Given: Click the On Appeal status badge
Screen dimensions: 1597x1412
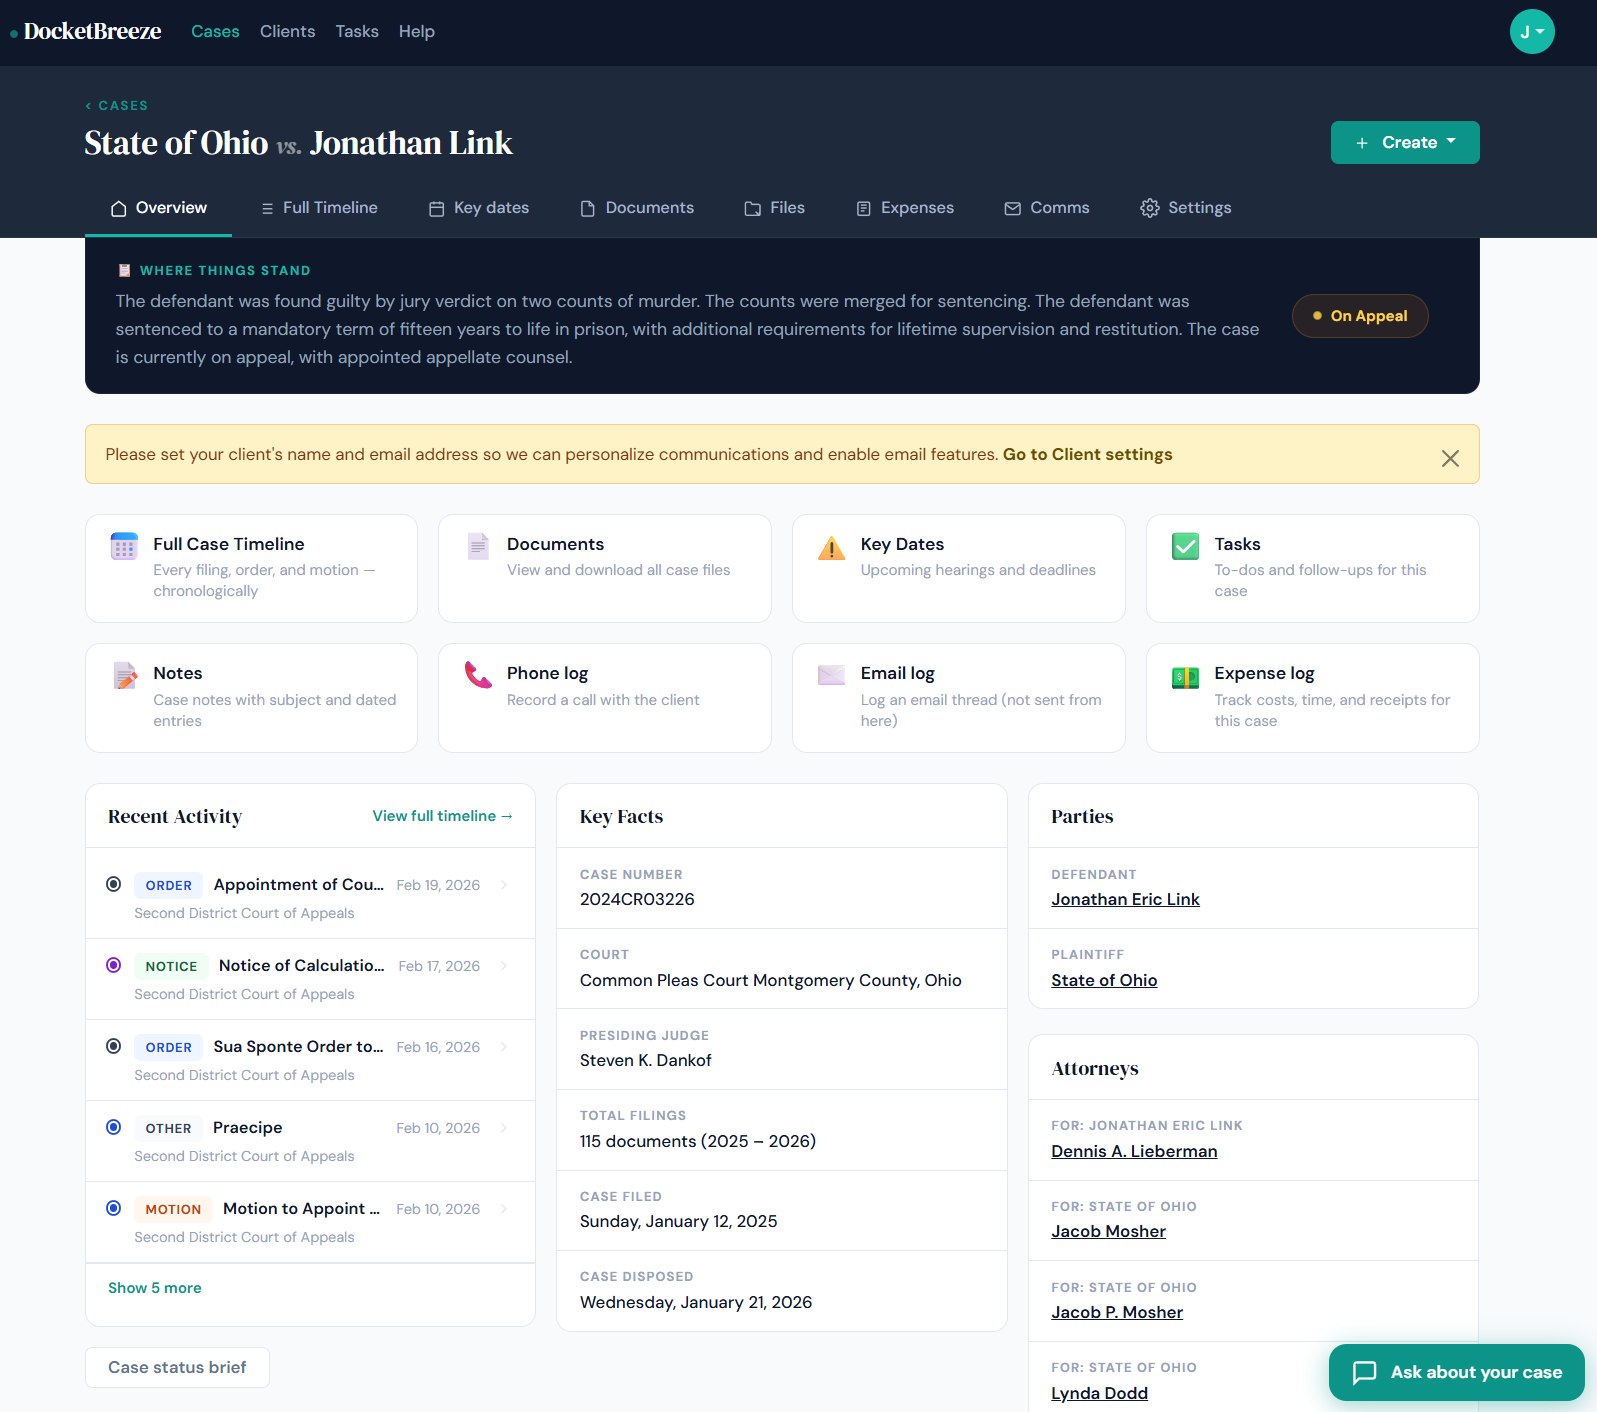Looking at the screenshot, I should pos(1359,316).
